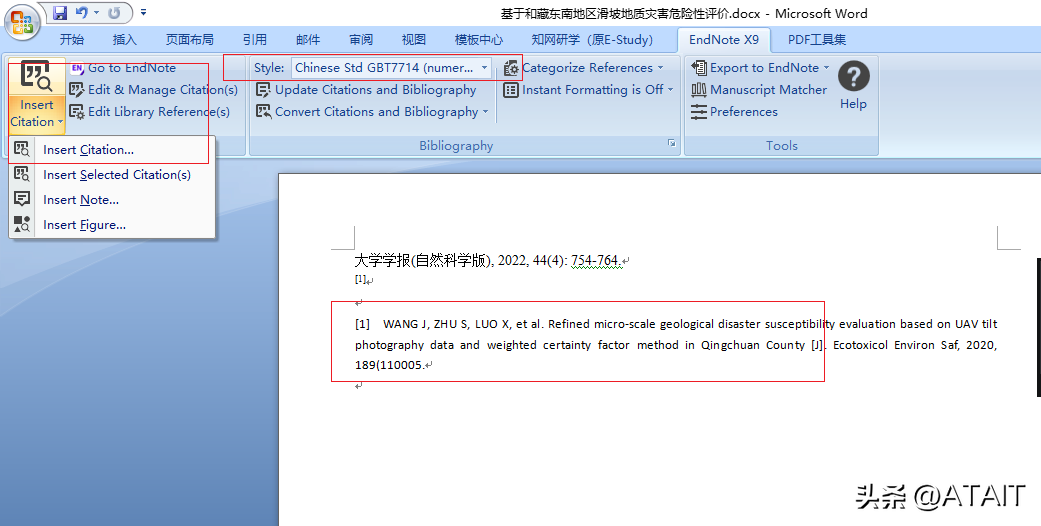This screenshot has width=1041, height=526.
Task: Click the text "大学学报(自然科学版)"
Action: pyautogui.click(x=422, y=260)
